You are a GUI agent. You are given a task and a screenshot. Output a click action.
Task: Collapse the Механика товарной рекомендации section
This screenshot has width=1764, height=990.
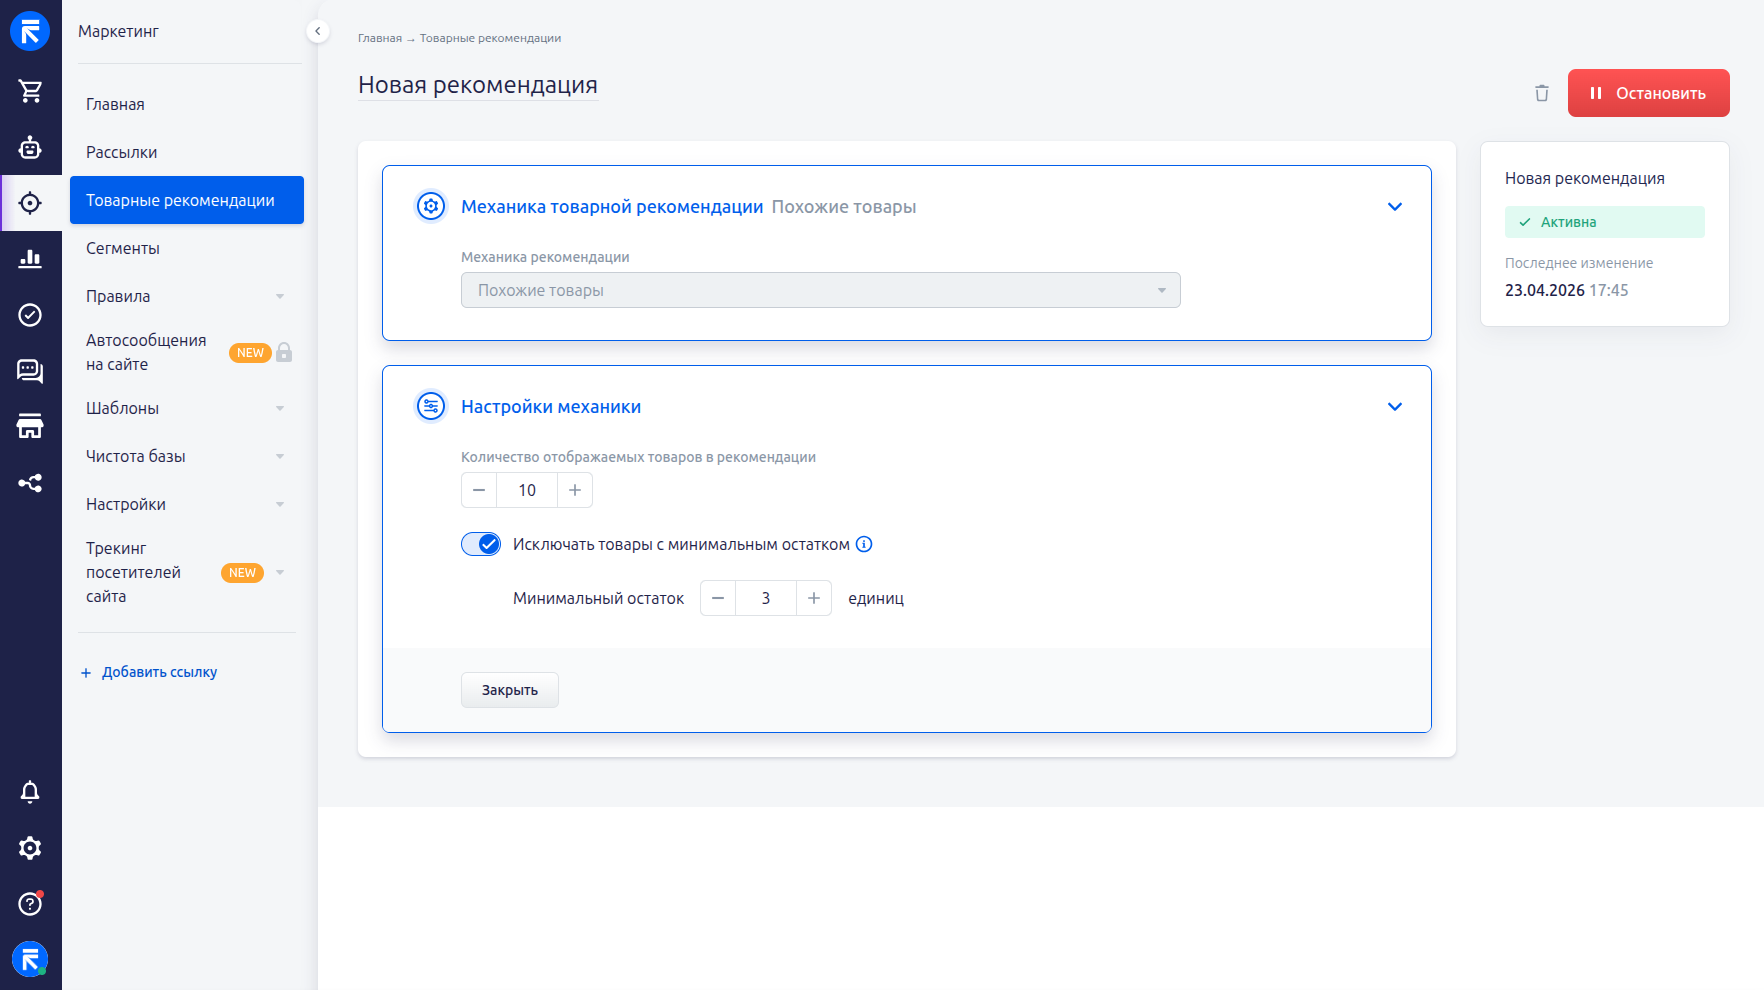tap(1394, 207)
